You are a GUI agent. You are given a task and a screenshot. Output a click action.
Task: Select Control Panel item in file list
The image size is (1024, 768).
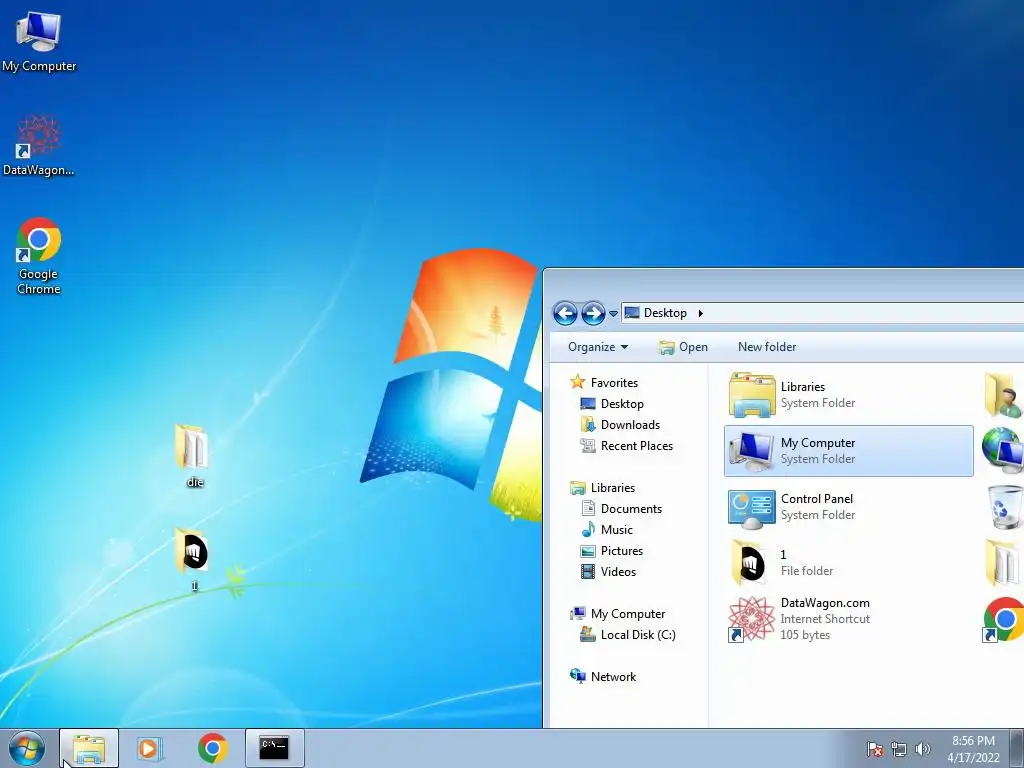[x=848, y=507]
